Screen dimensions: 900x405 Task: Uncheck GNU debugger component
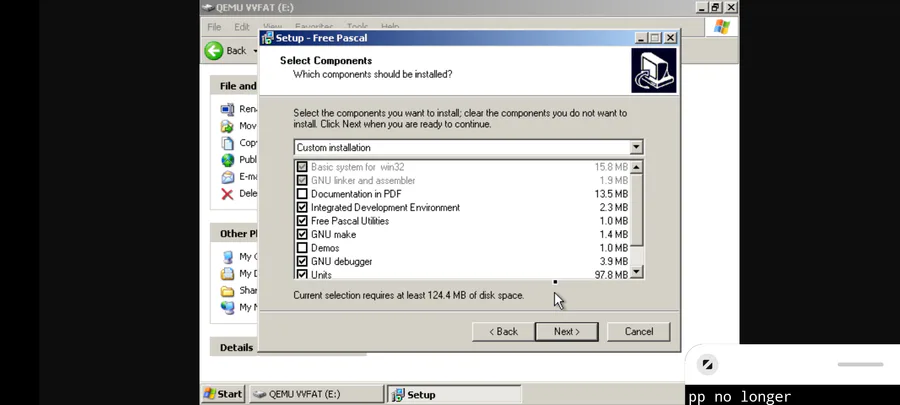tap(302, 262)
